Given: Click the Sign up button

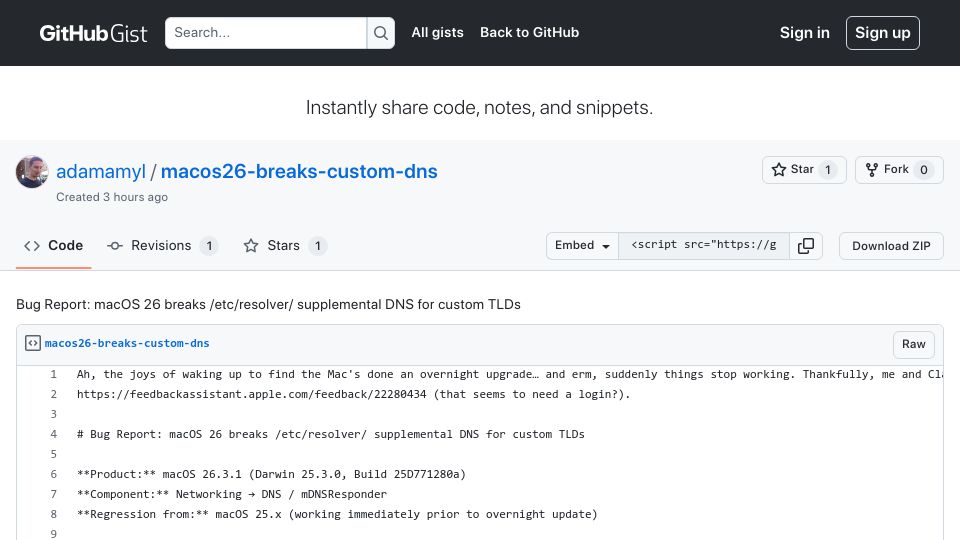Looking at the screenshot, I should (882, 33).
